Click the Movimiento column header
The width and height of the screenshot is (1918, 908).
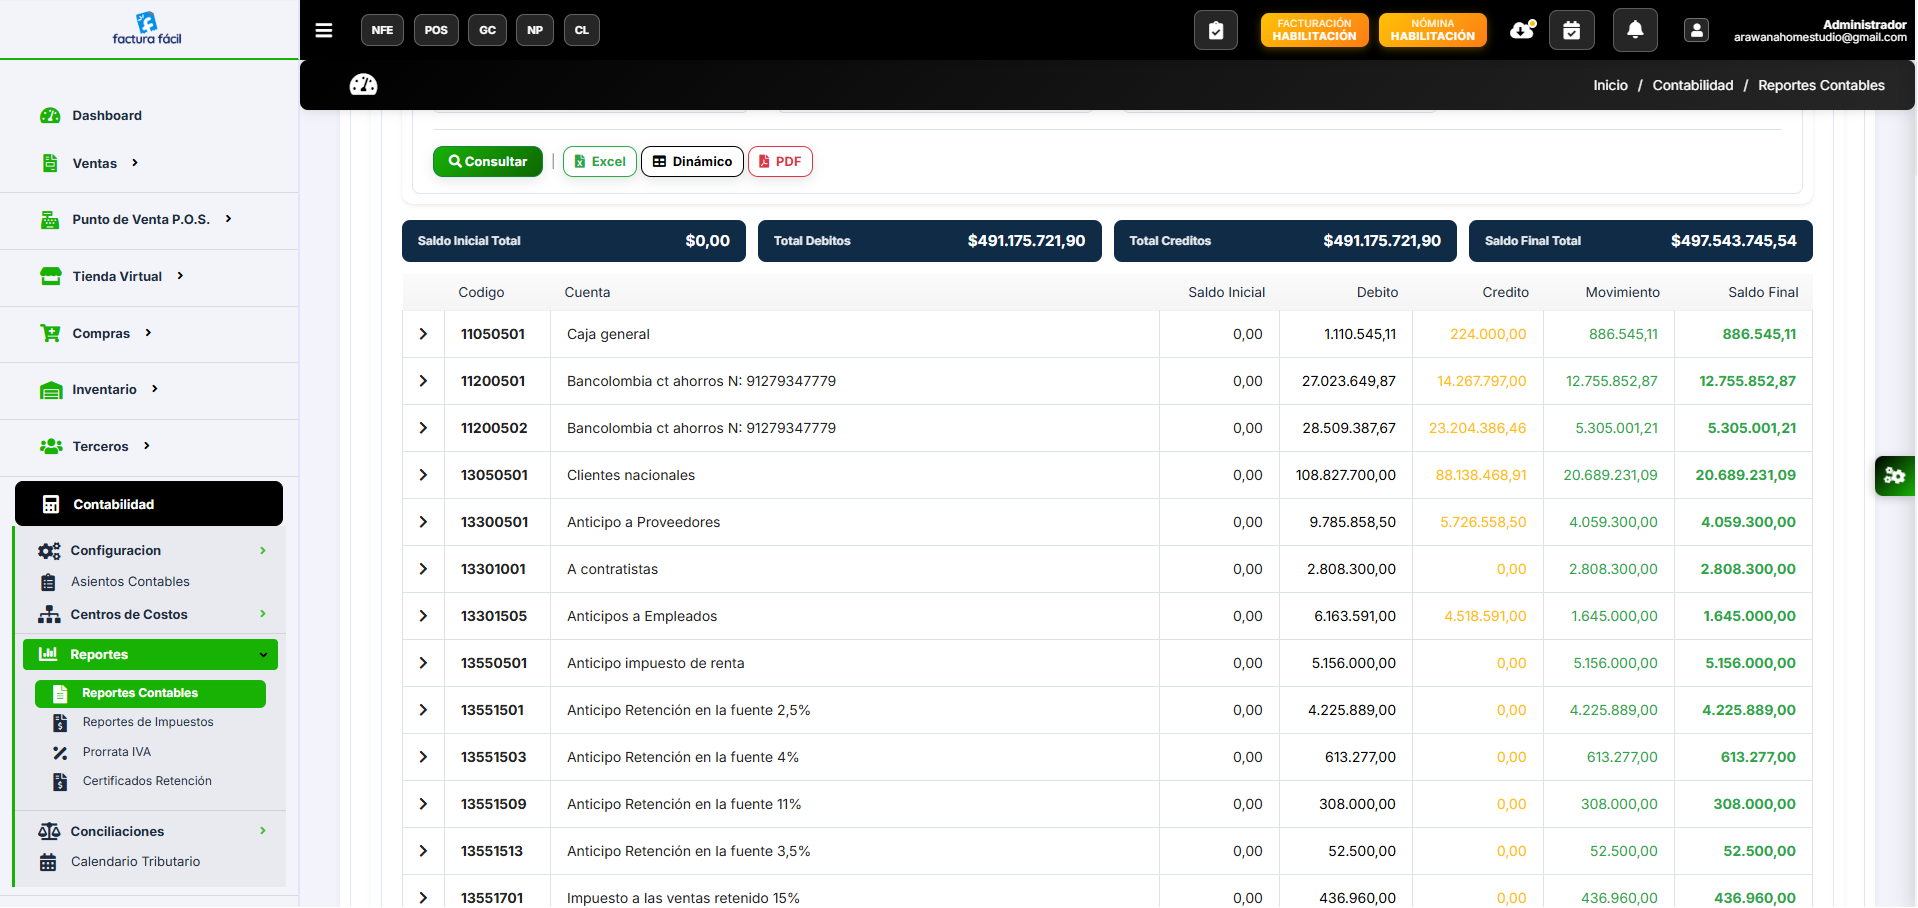click(1622, 292)
